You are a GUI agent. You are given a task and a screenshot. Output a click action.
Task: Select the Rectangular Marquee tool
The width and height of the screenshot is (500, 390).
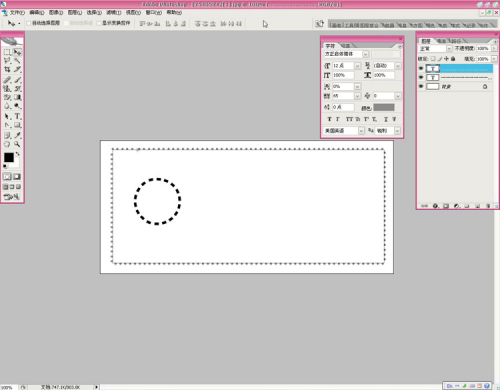coord(7,52)
